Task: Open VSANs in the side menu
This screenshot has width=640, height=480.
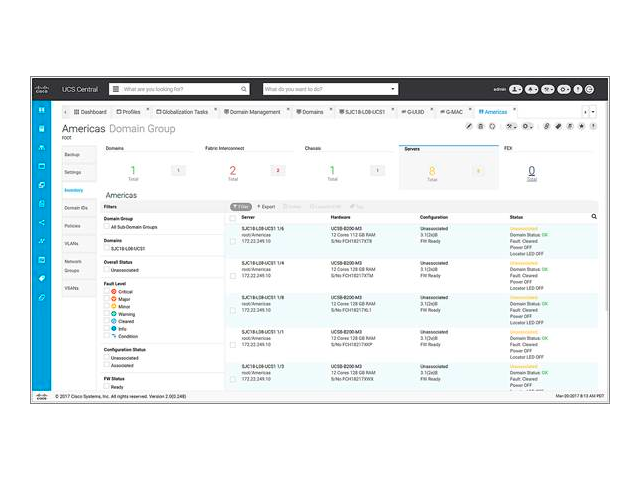Action: point(79,288)
